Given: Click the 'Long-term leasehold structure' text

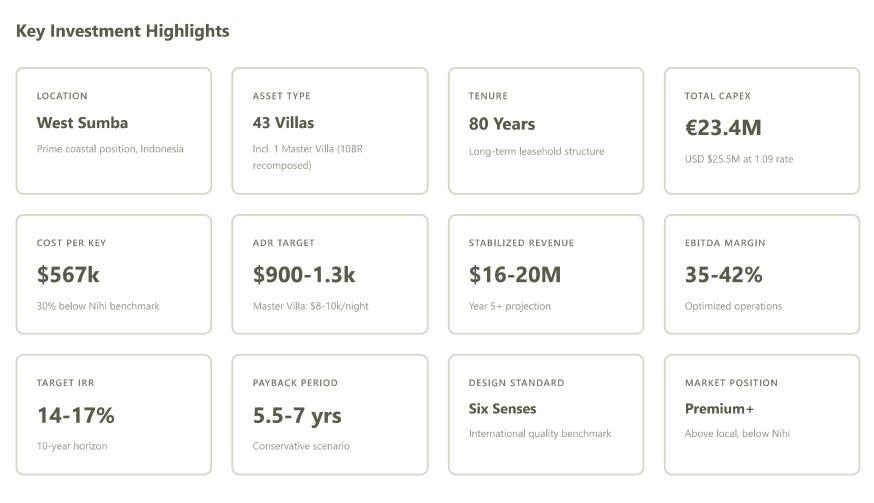Looking at the screenshot, I should pos(536,152).
